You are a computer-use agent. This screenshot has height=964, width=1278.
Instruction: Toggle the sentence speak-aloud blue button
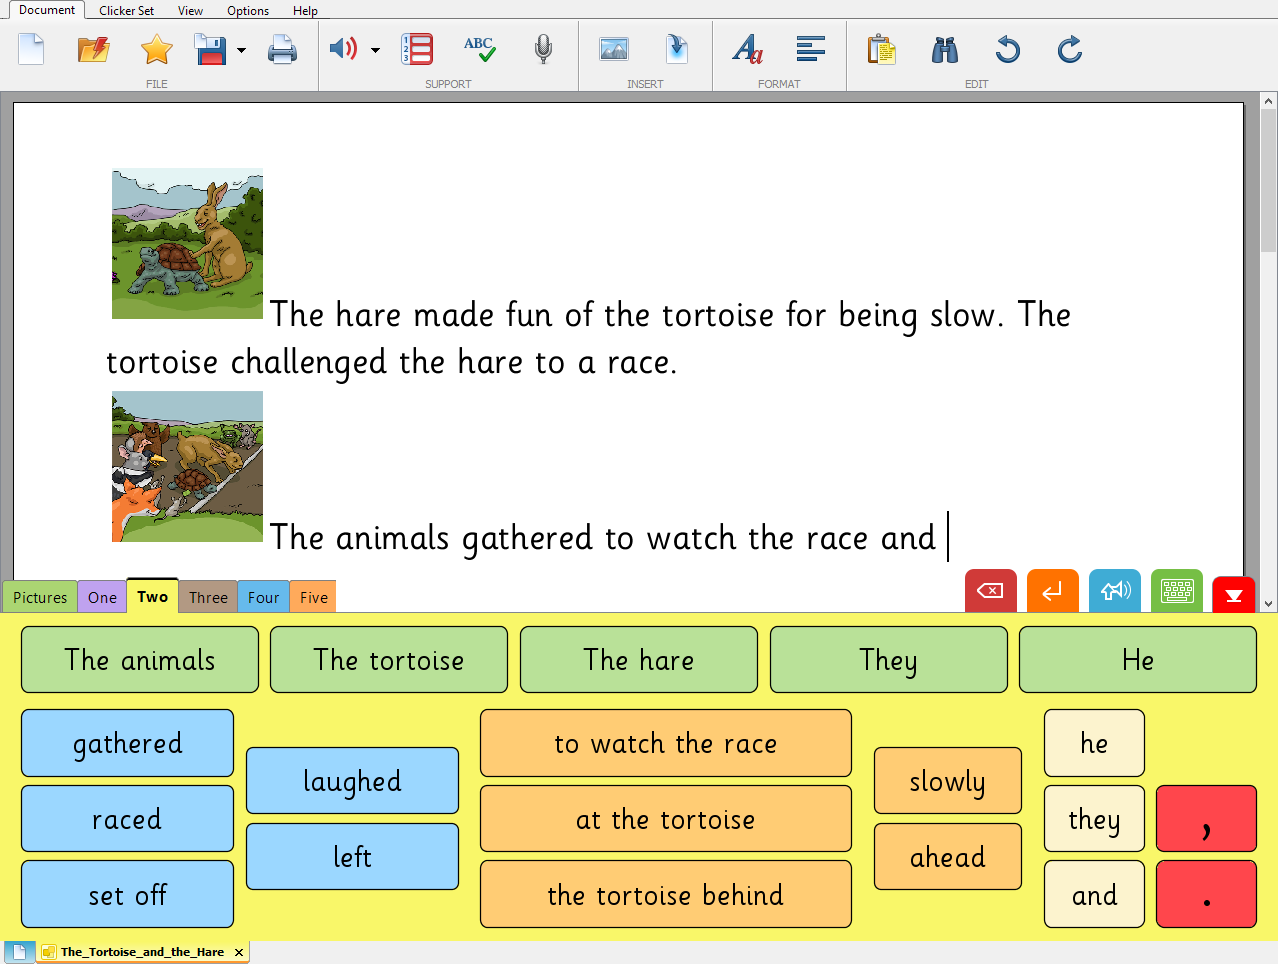point(1115,591)
